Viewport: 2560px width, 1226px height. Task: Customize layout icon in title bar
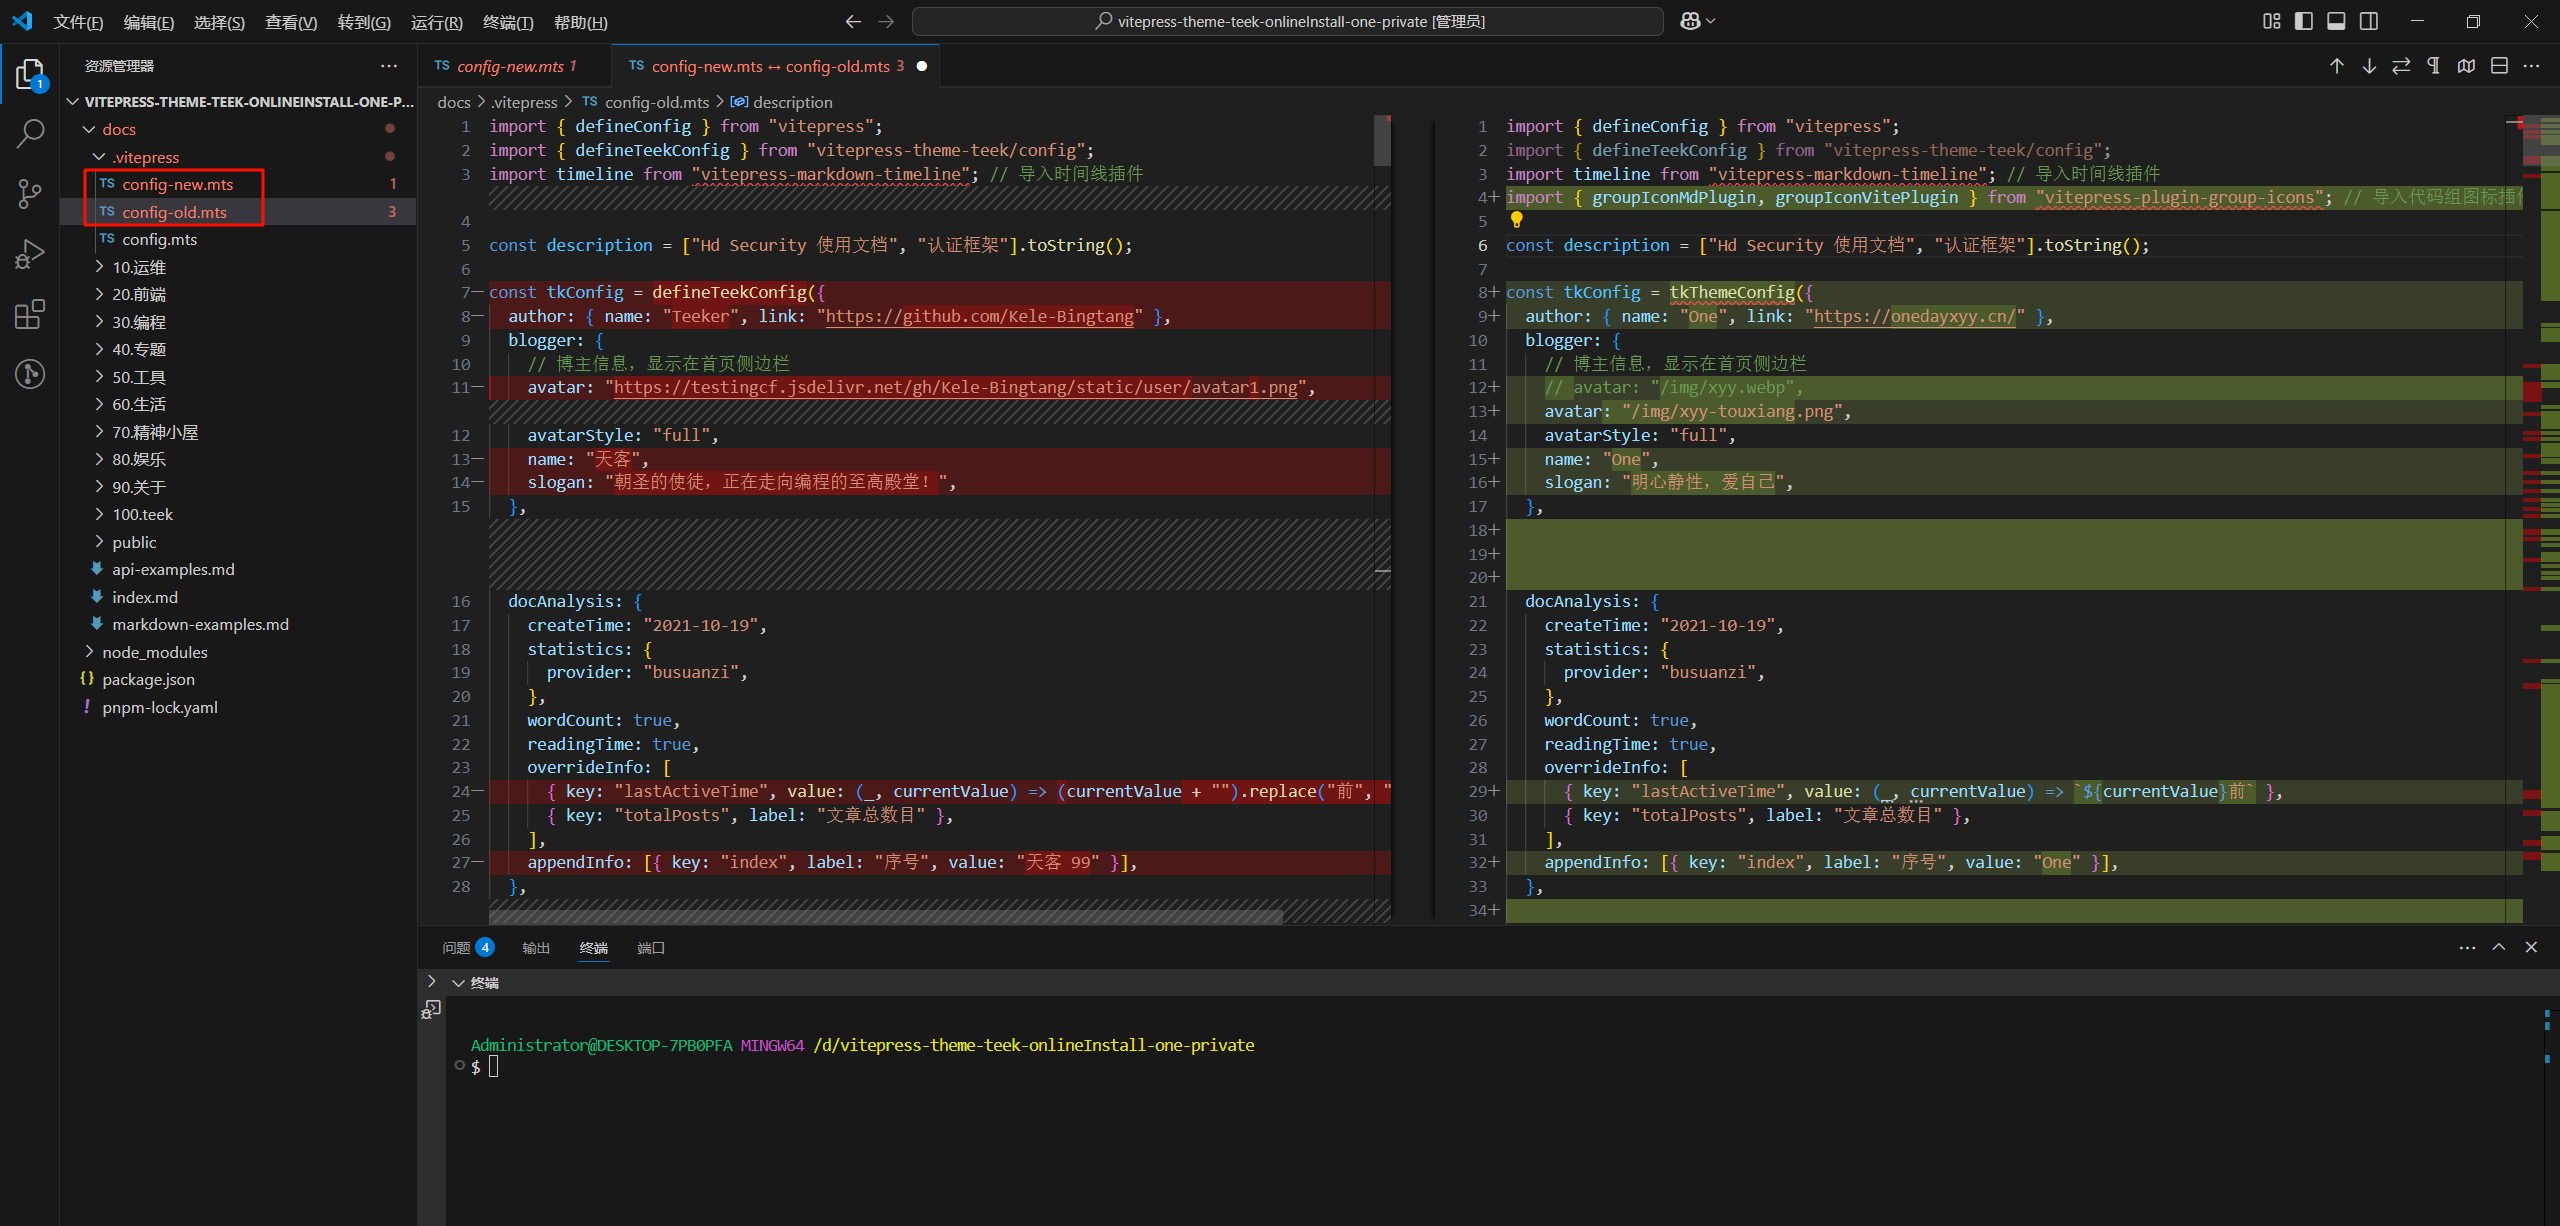coord(2272,21)
